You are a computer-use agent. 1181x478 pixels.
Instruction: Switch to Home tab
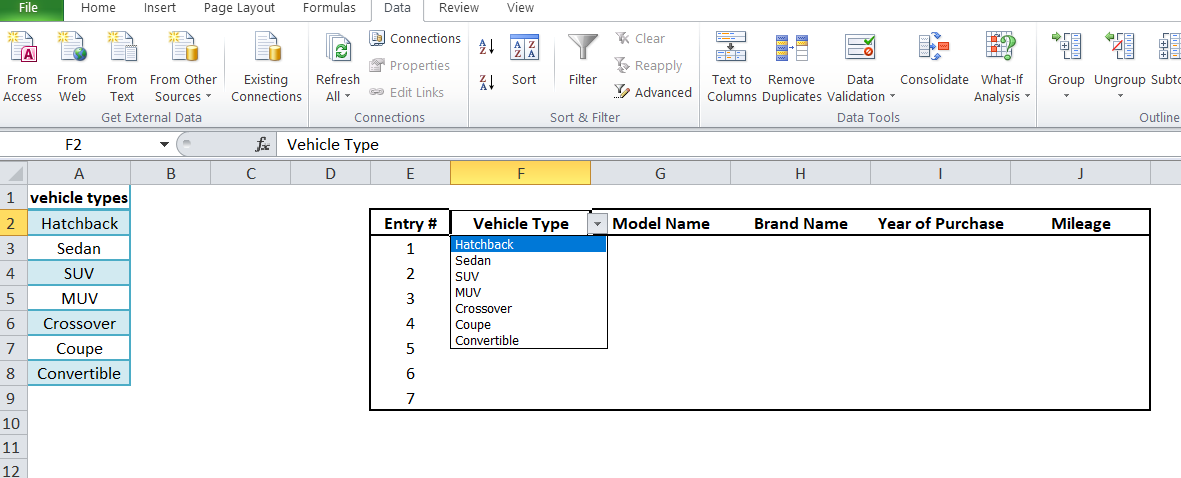98,8
